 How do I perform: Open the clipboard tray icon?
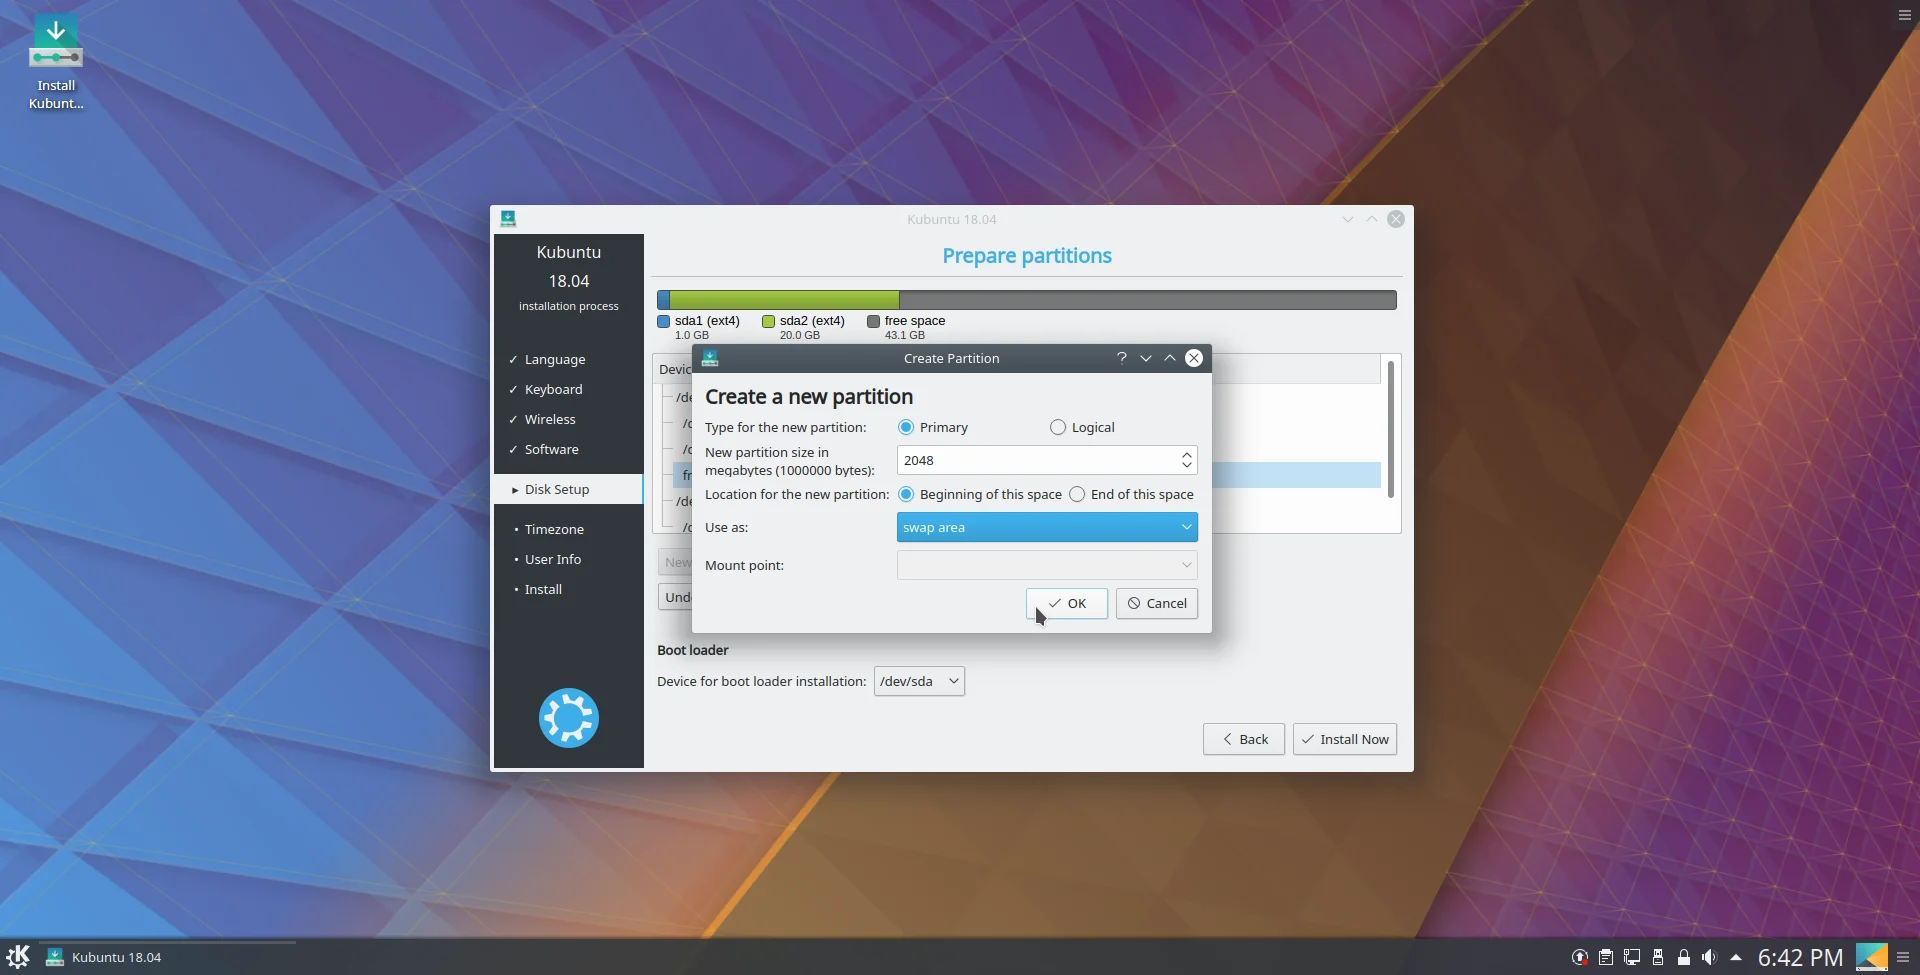click(x=1606, y=957)
